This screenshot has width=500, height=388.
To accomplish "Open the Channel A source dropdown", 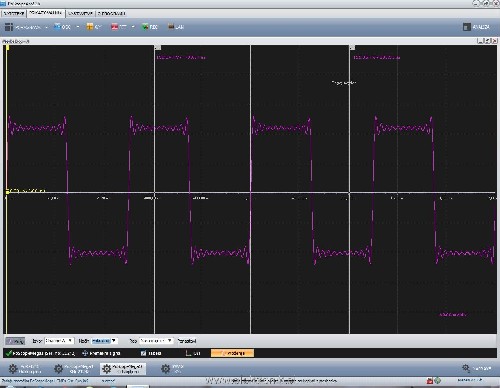I will [59, 341].
